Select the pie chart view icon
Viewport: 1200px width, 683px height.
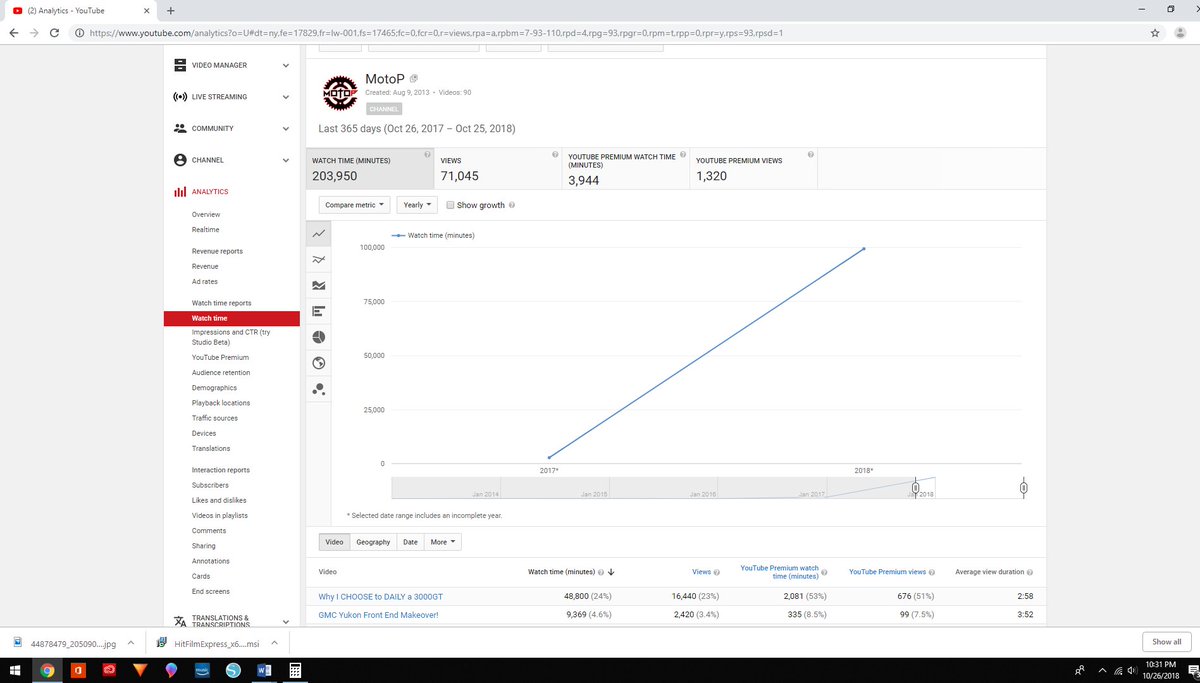[319, 337]
